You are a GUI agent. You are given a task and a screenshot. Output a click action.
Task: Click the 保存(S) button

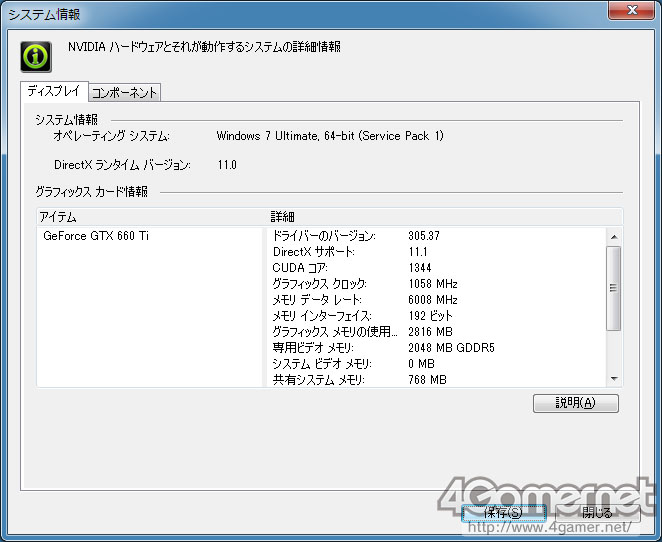[x=504, y=513]
